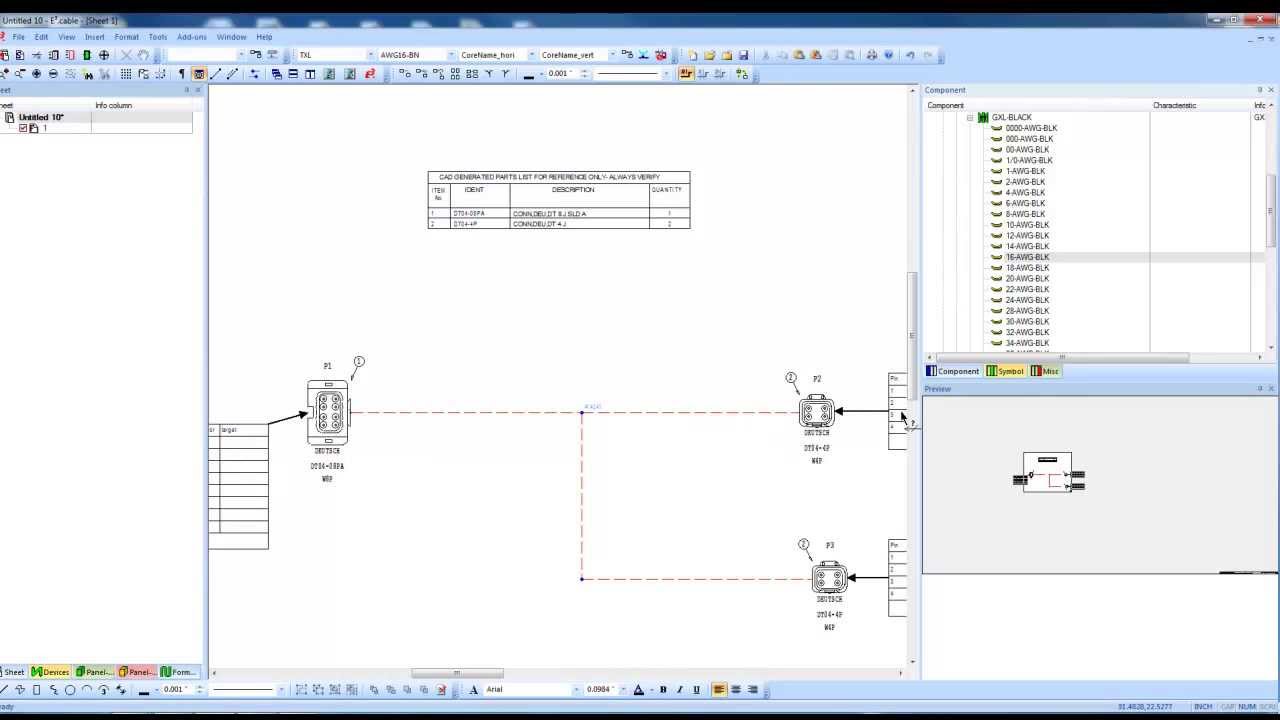Open the Add-ons menu

tap(191, 37)
